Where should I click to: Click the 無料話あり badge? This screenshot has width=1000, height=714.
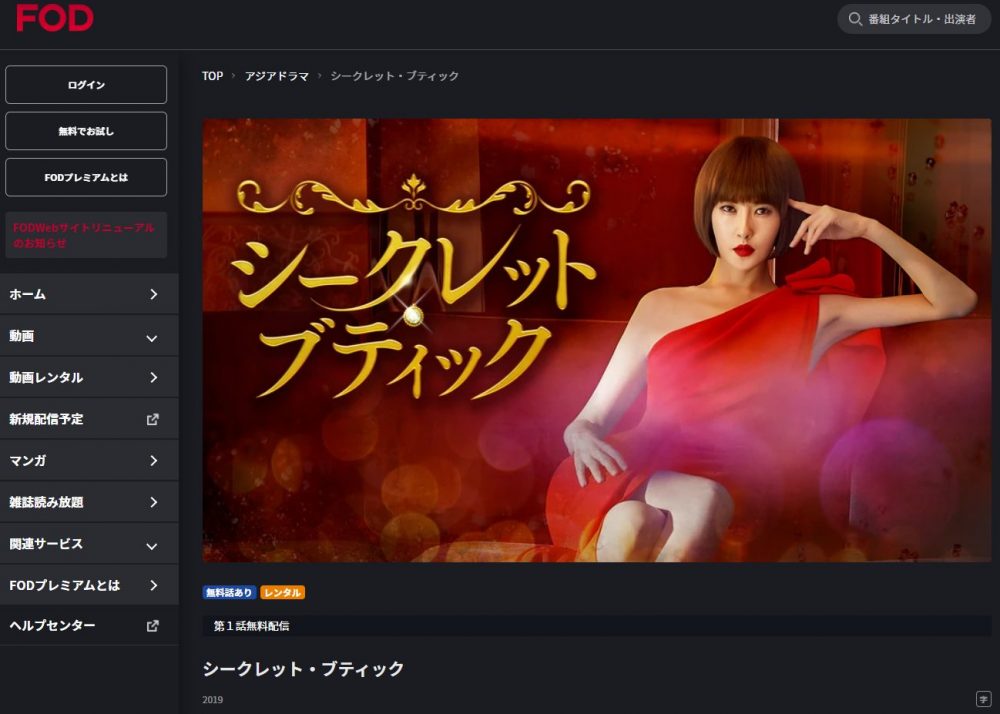click(x=230, y=593)
